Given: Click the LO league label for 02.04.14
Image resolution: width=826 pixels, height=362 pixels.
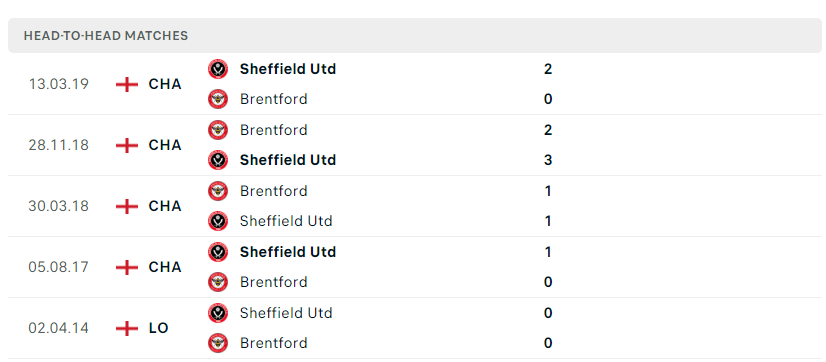Looking at the screenshot, I should [159, 328].
